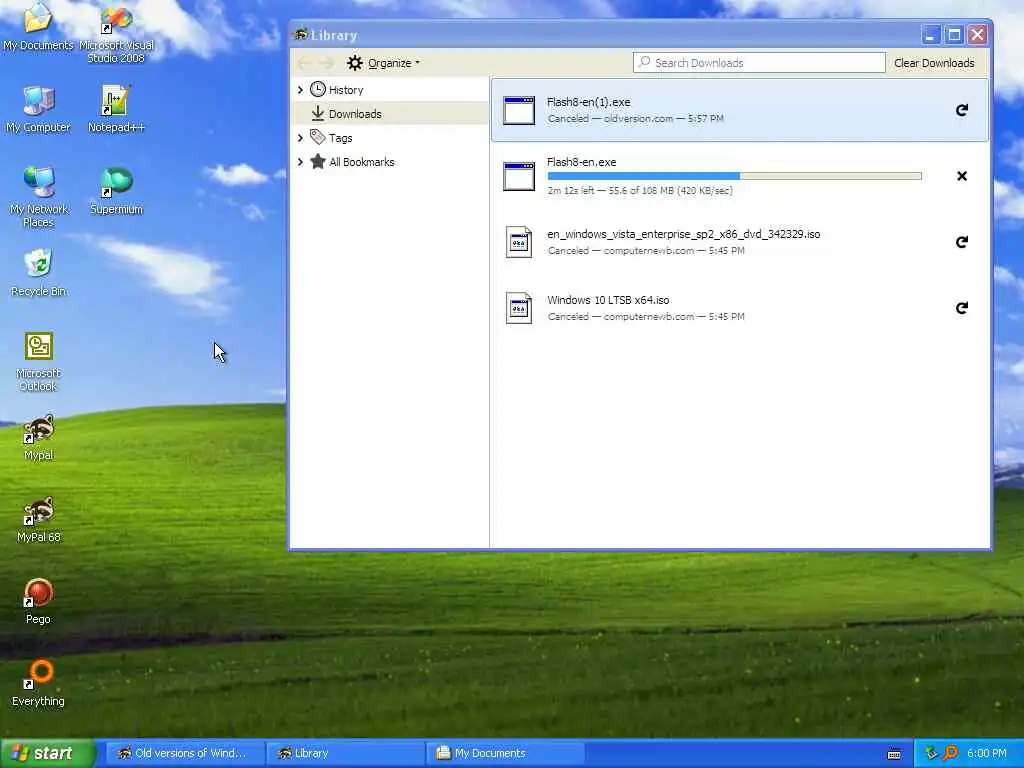The image size is (1024, 768).
Task: Switch to My Documents taskbar button
Action: coord(504,753)
